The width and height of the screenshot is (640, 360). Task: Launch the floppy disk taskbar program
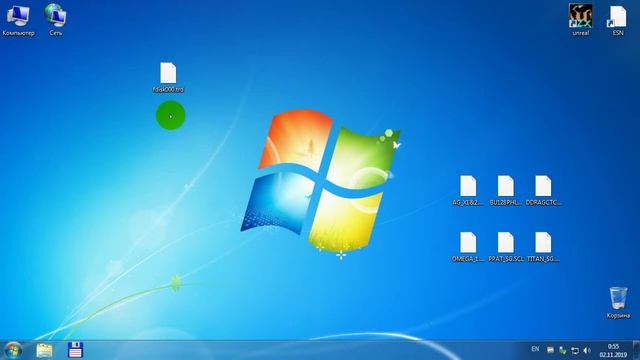75,350
